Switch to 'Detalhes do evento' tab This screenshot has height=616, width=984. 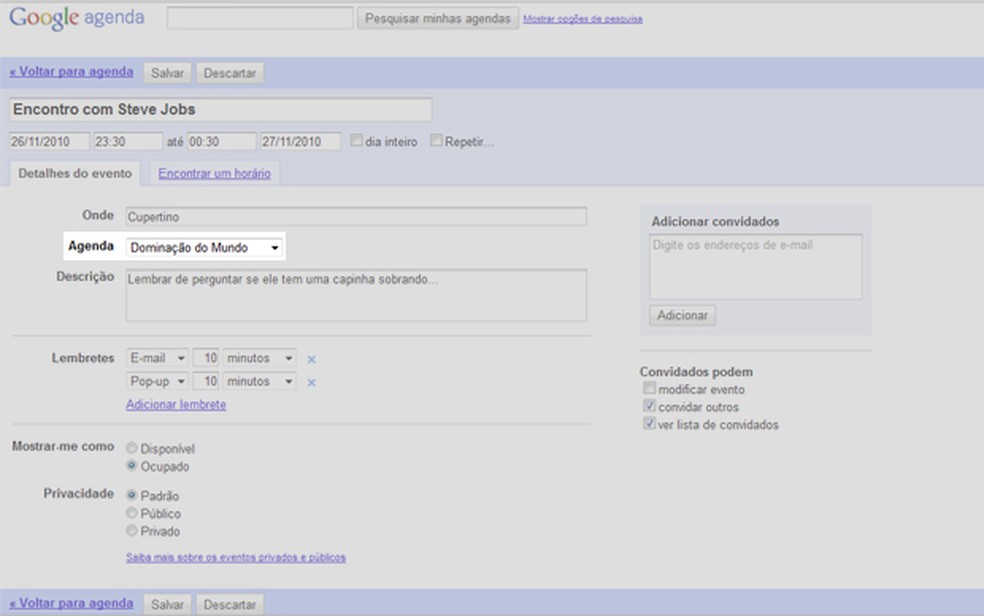pos(75,174)
